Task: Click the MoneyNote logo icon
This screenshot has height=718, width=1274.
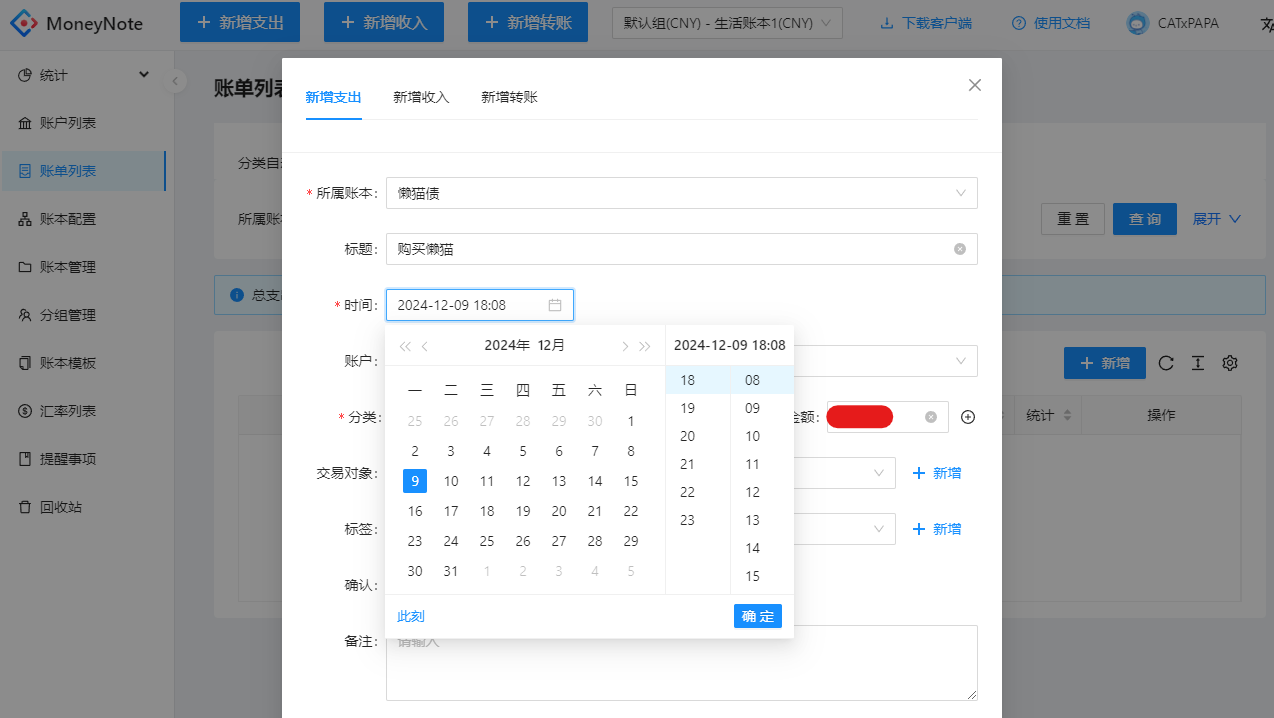Action: 25,23
